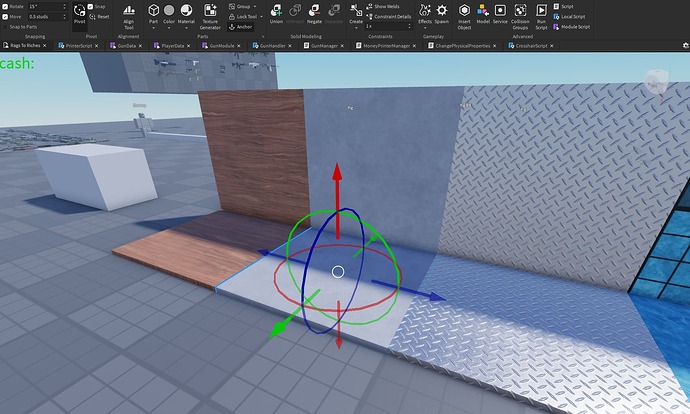This screenshot has height=414, width=690.
Task: Negate the selected part
Action: (314, 14)
